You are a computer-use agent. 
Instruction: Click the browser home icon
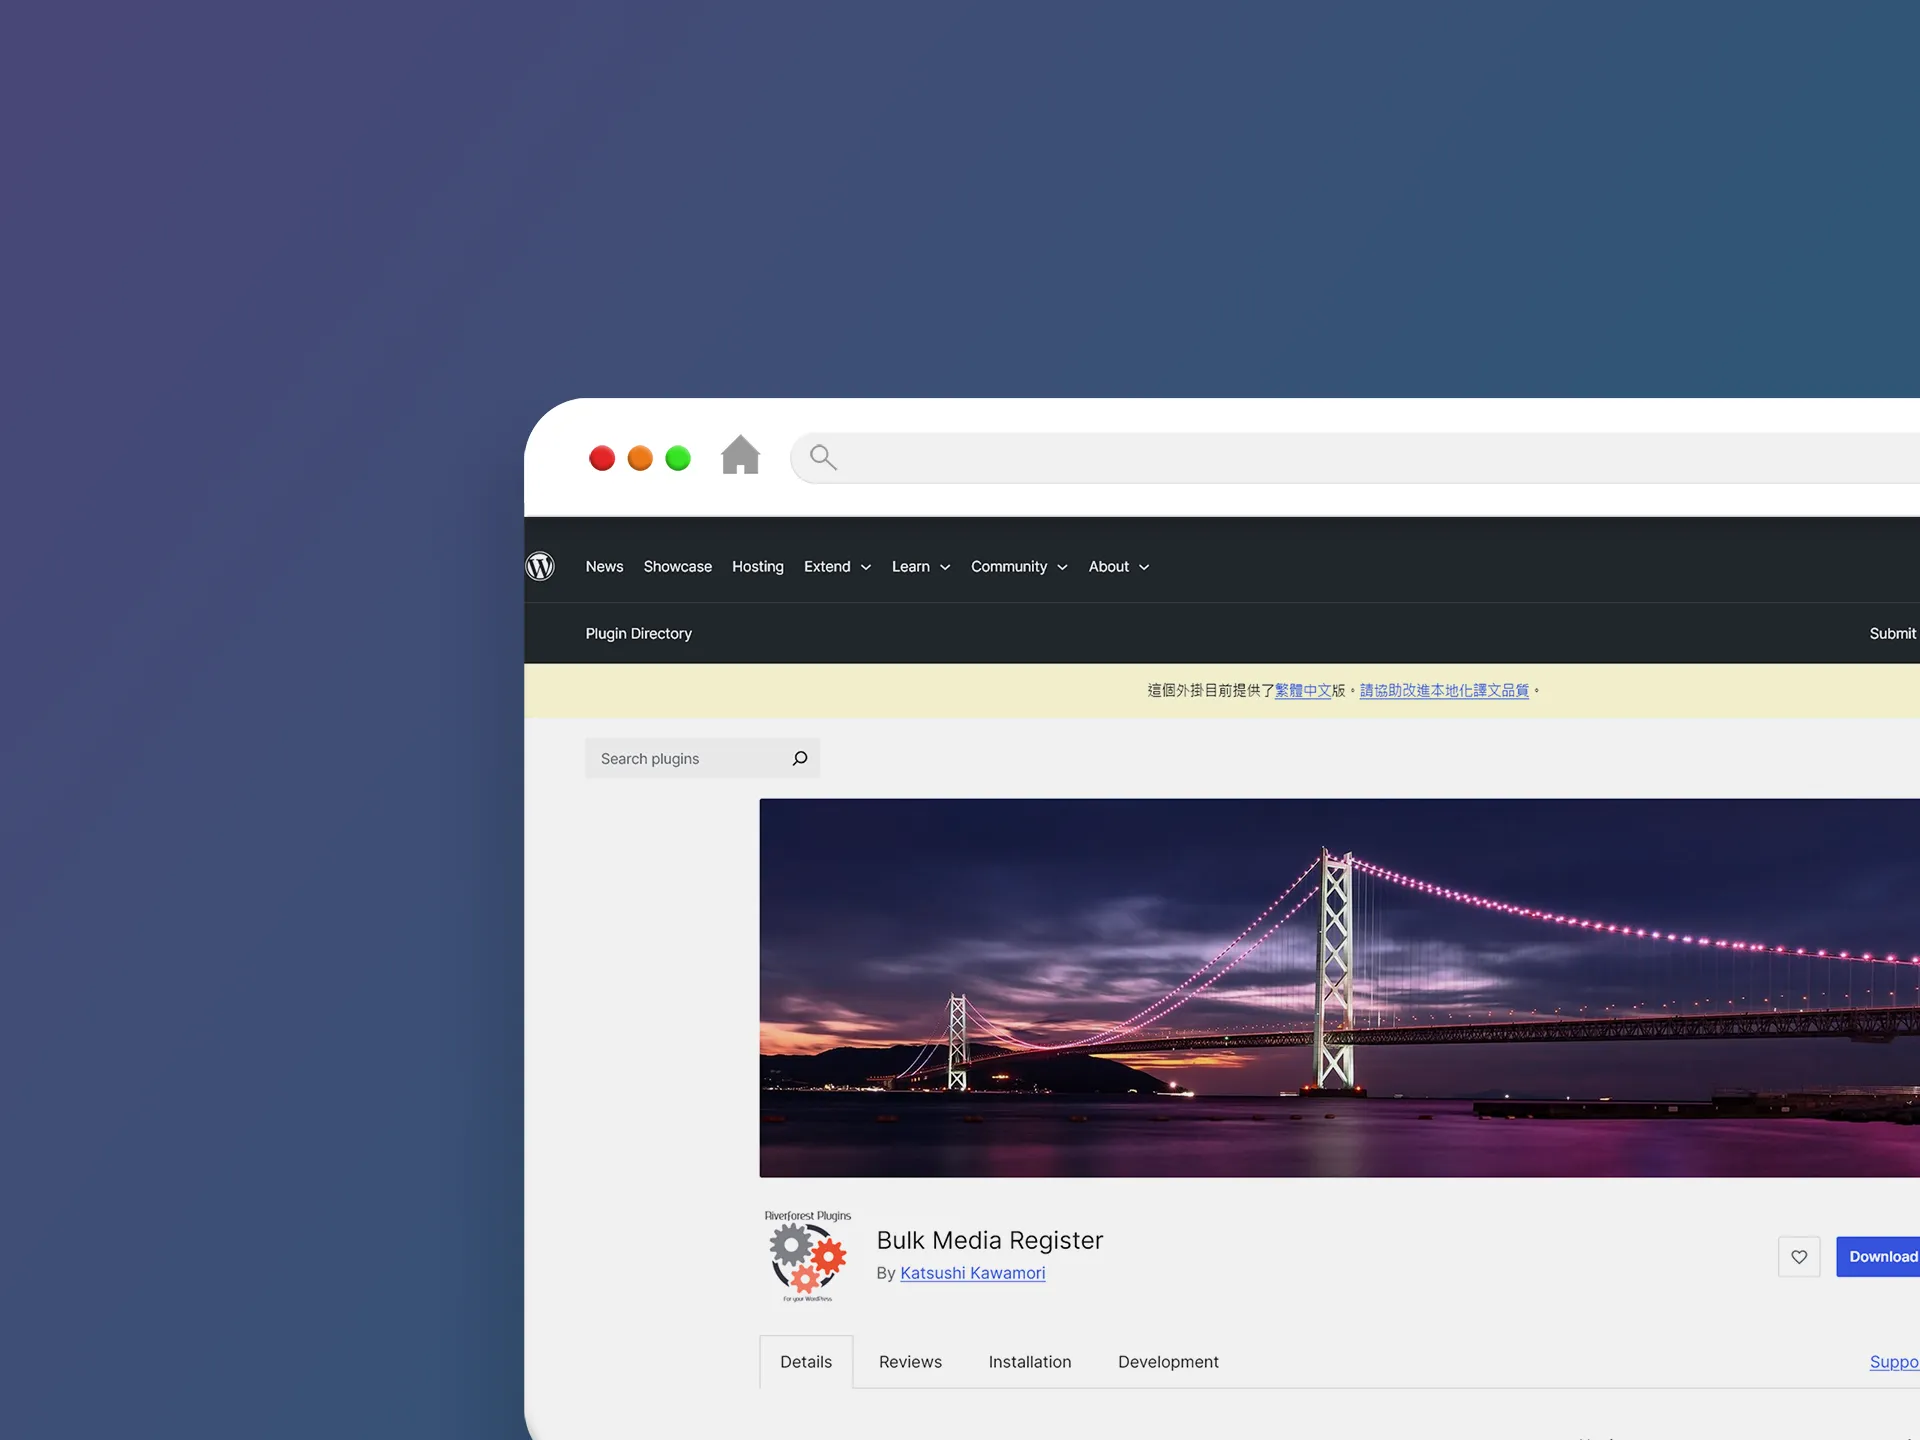(x=741, y=455)
